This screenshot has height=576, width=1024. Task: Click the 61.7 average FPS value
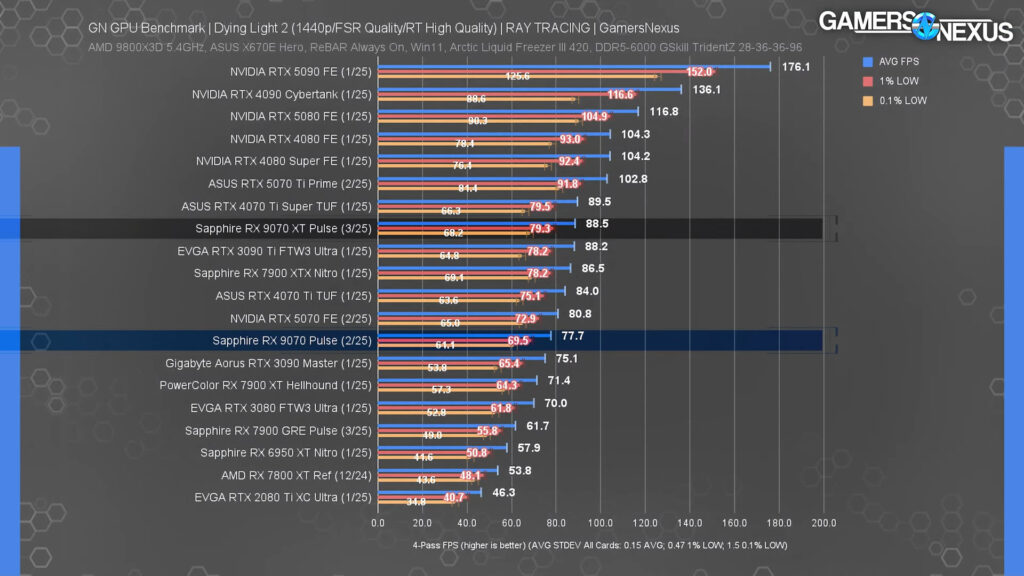pos(537,426)
